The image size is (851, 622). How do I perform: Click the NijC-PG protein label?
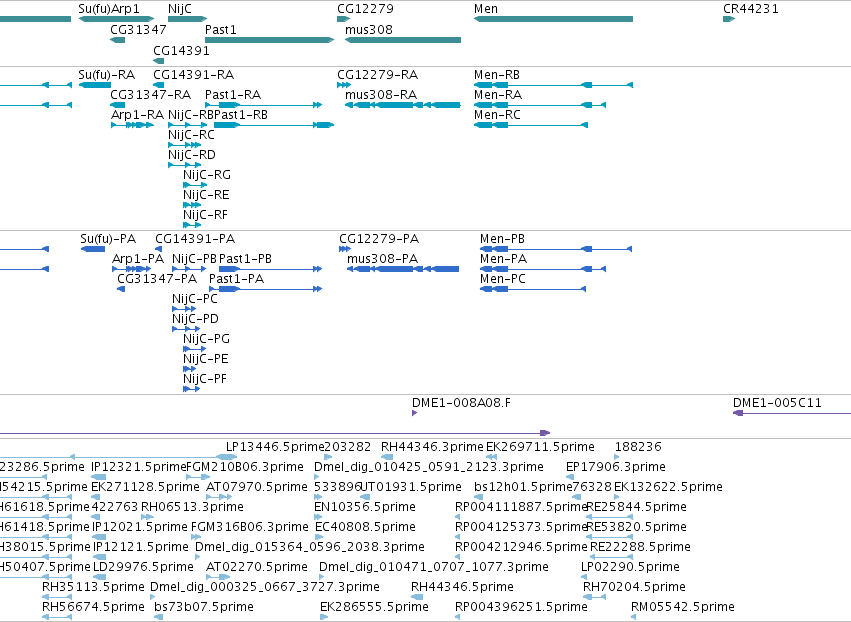click(x=207, y=339)
